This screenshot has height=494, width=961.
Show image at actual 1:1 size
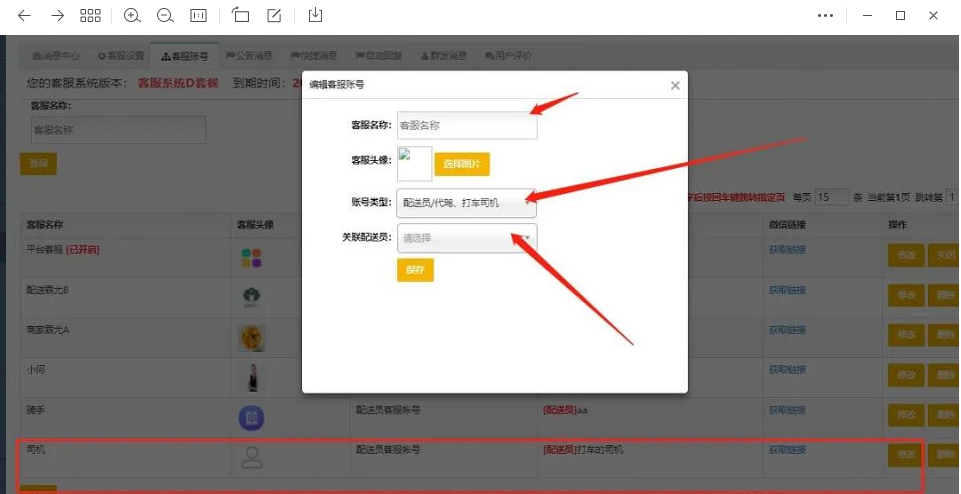(x=198, y=15)
